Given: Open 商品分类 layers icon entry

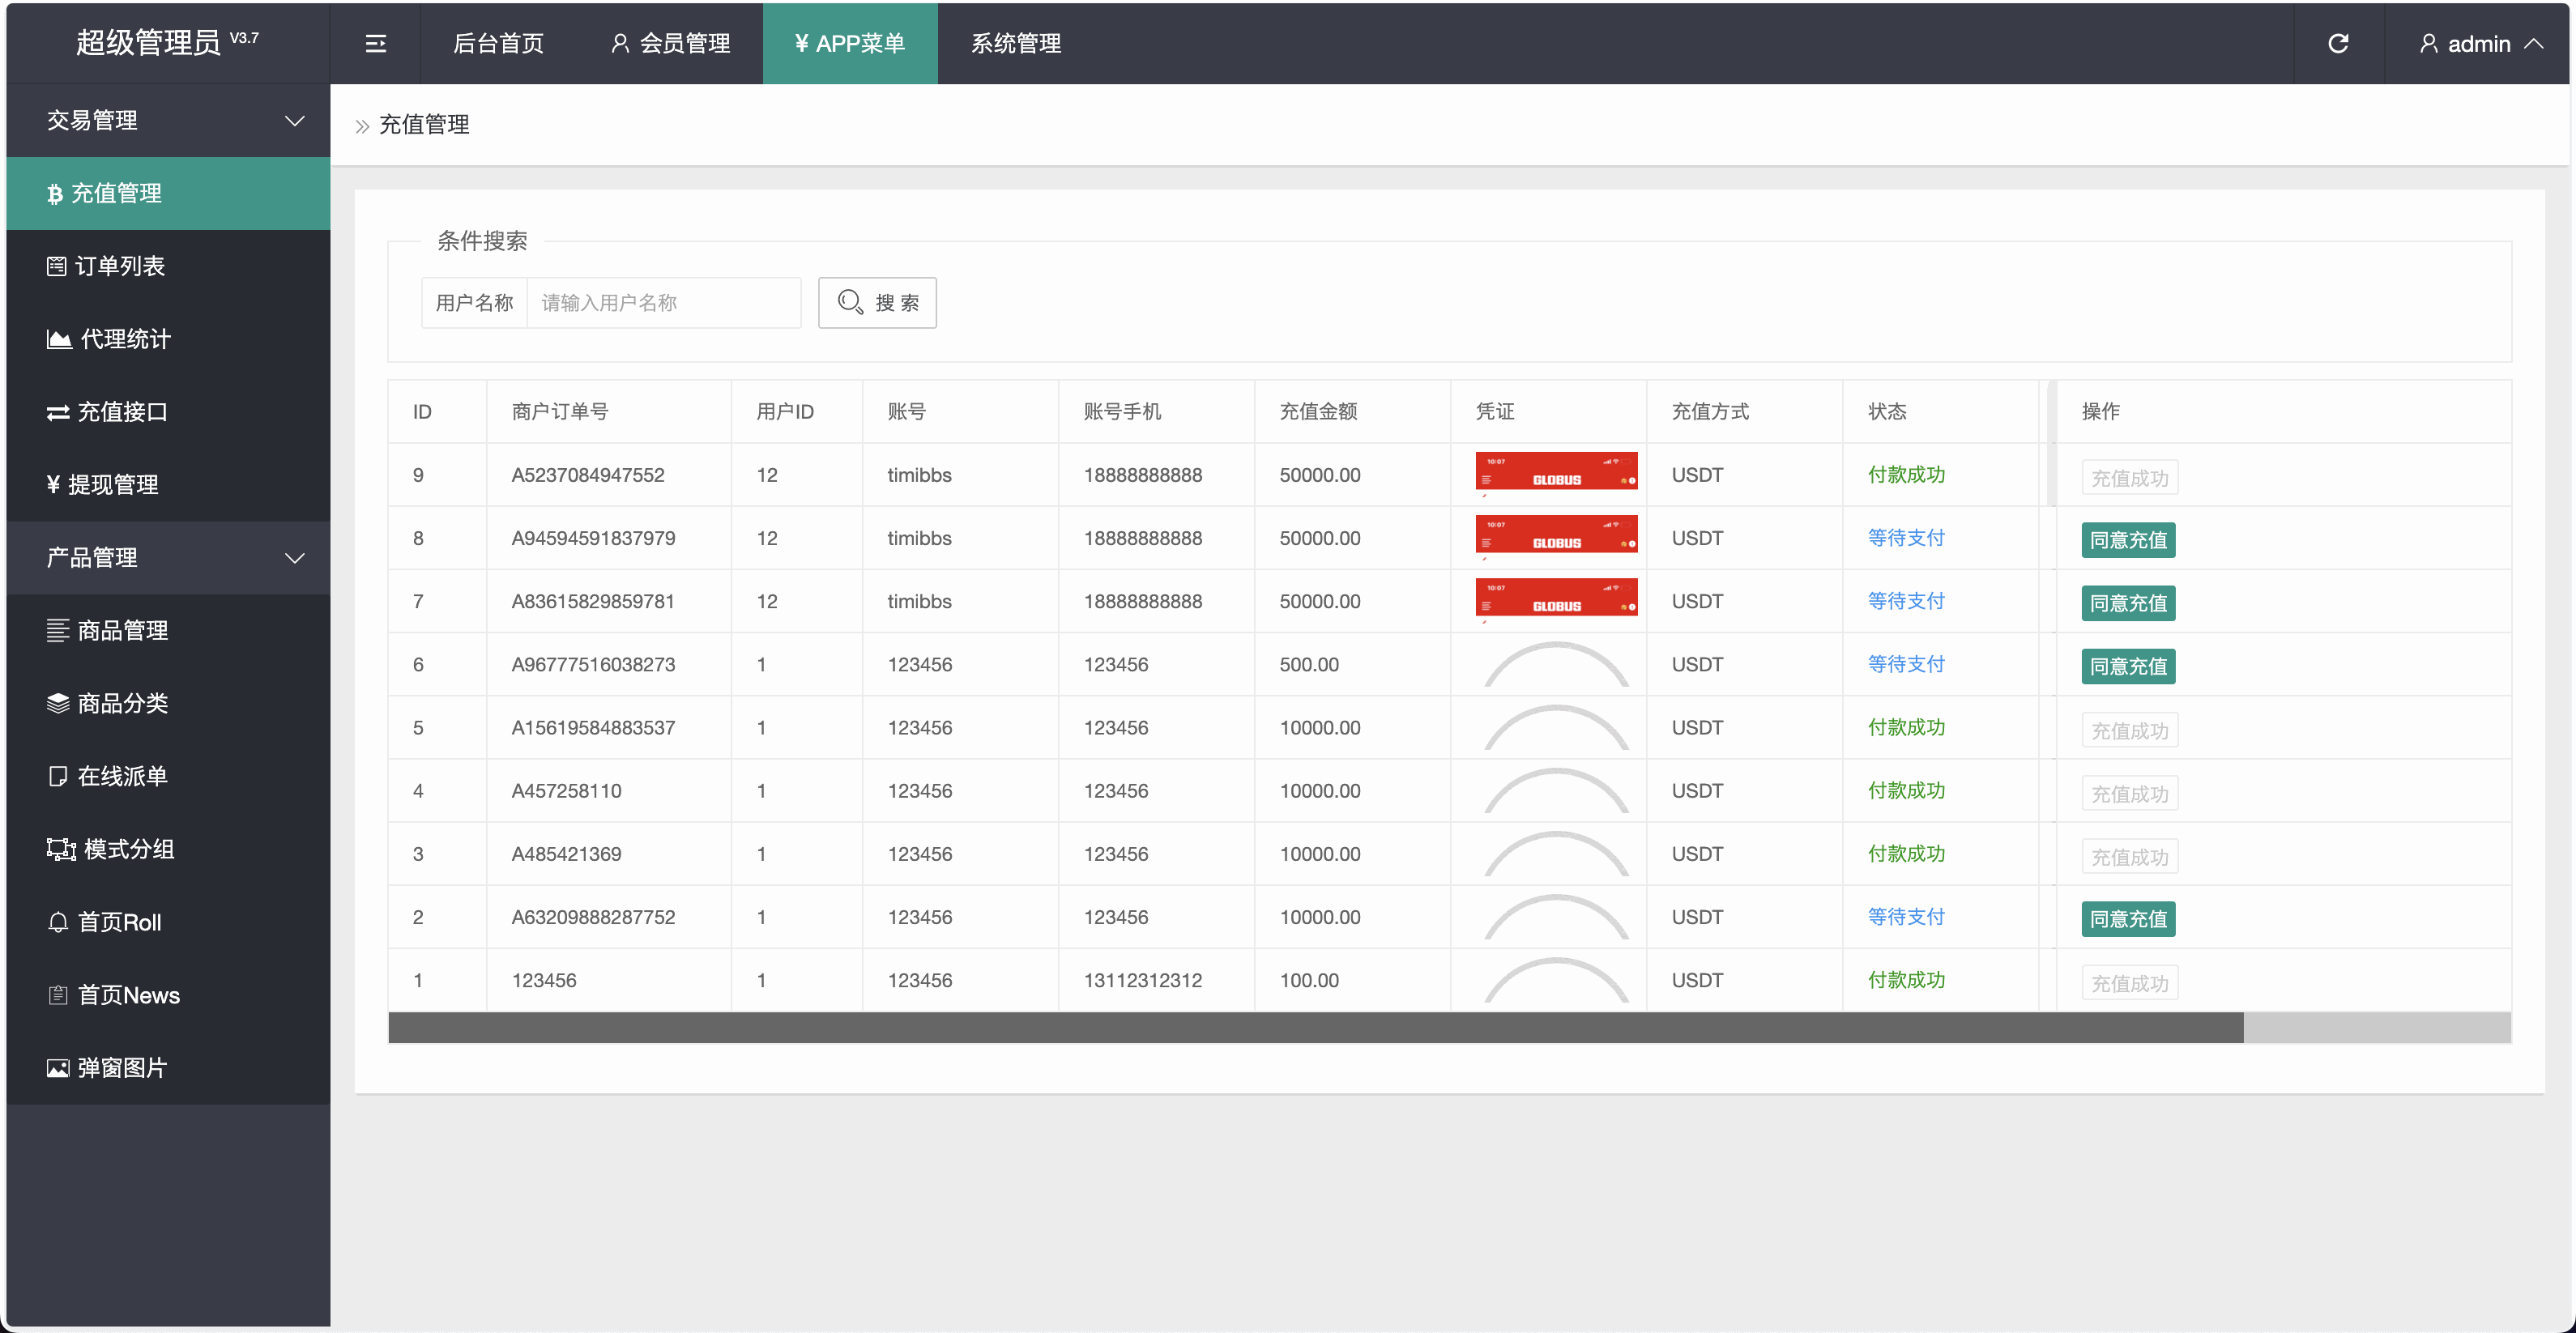Looking at the screenshot, I should 58,703.
